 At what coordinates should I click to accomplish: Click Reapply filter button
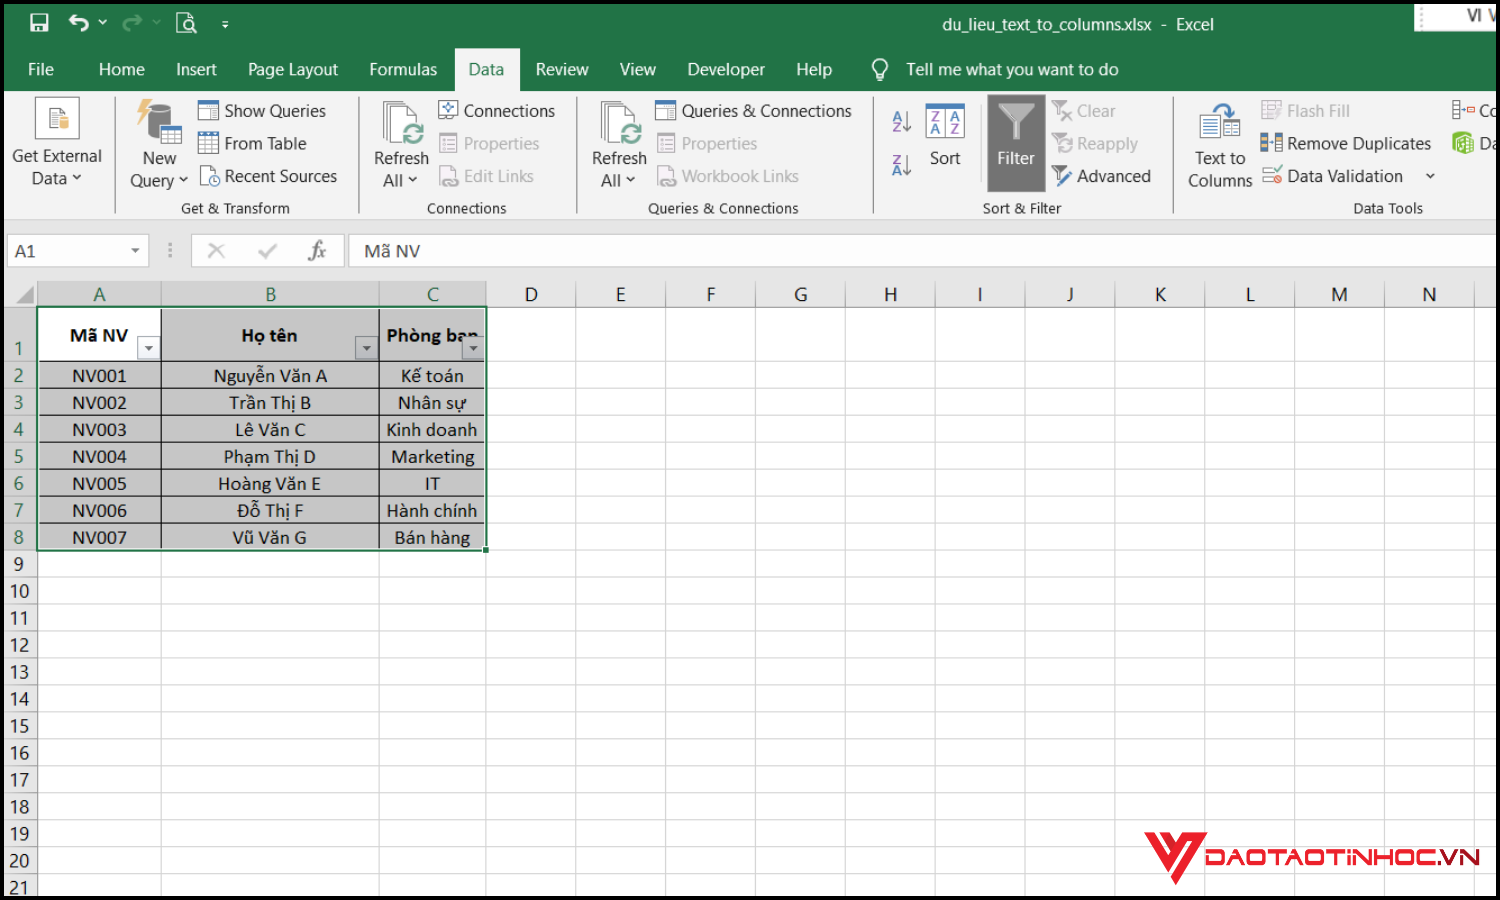(x=1095, y=144)
